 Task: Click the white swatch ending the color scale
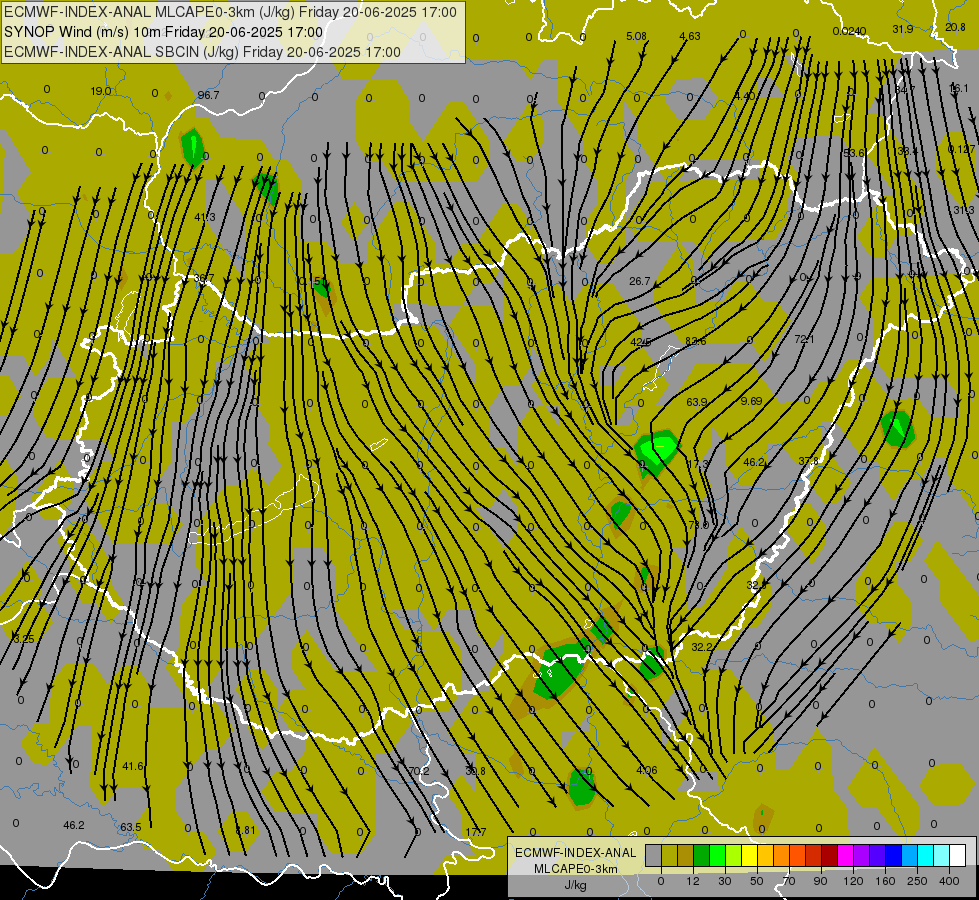point(957,855)
